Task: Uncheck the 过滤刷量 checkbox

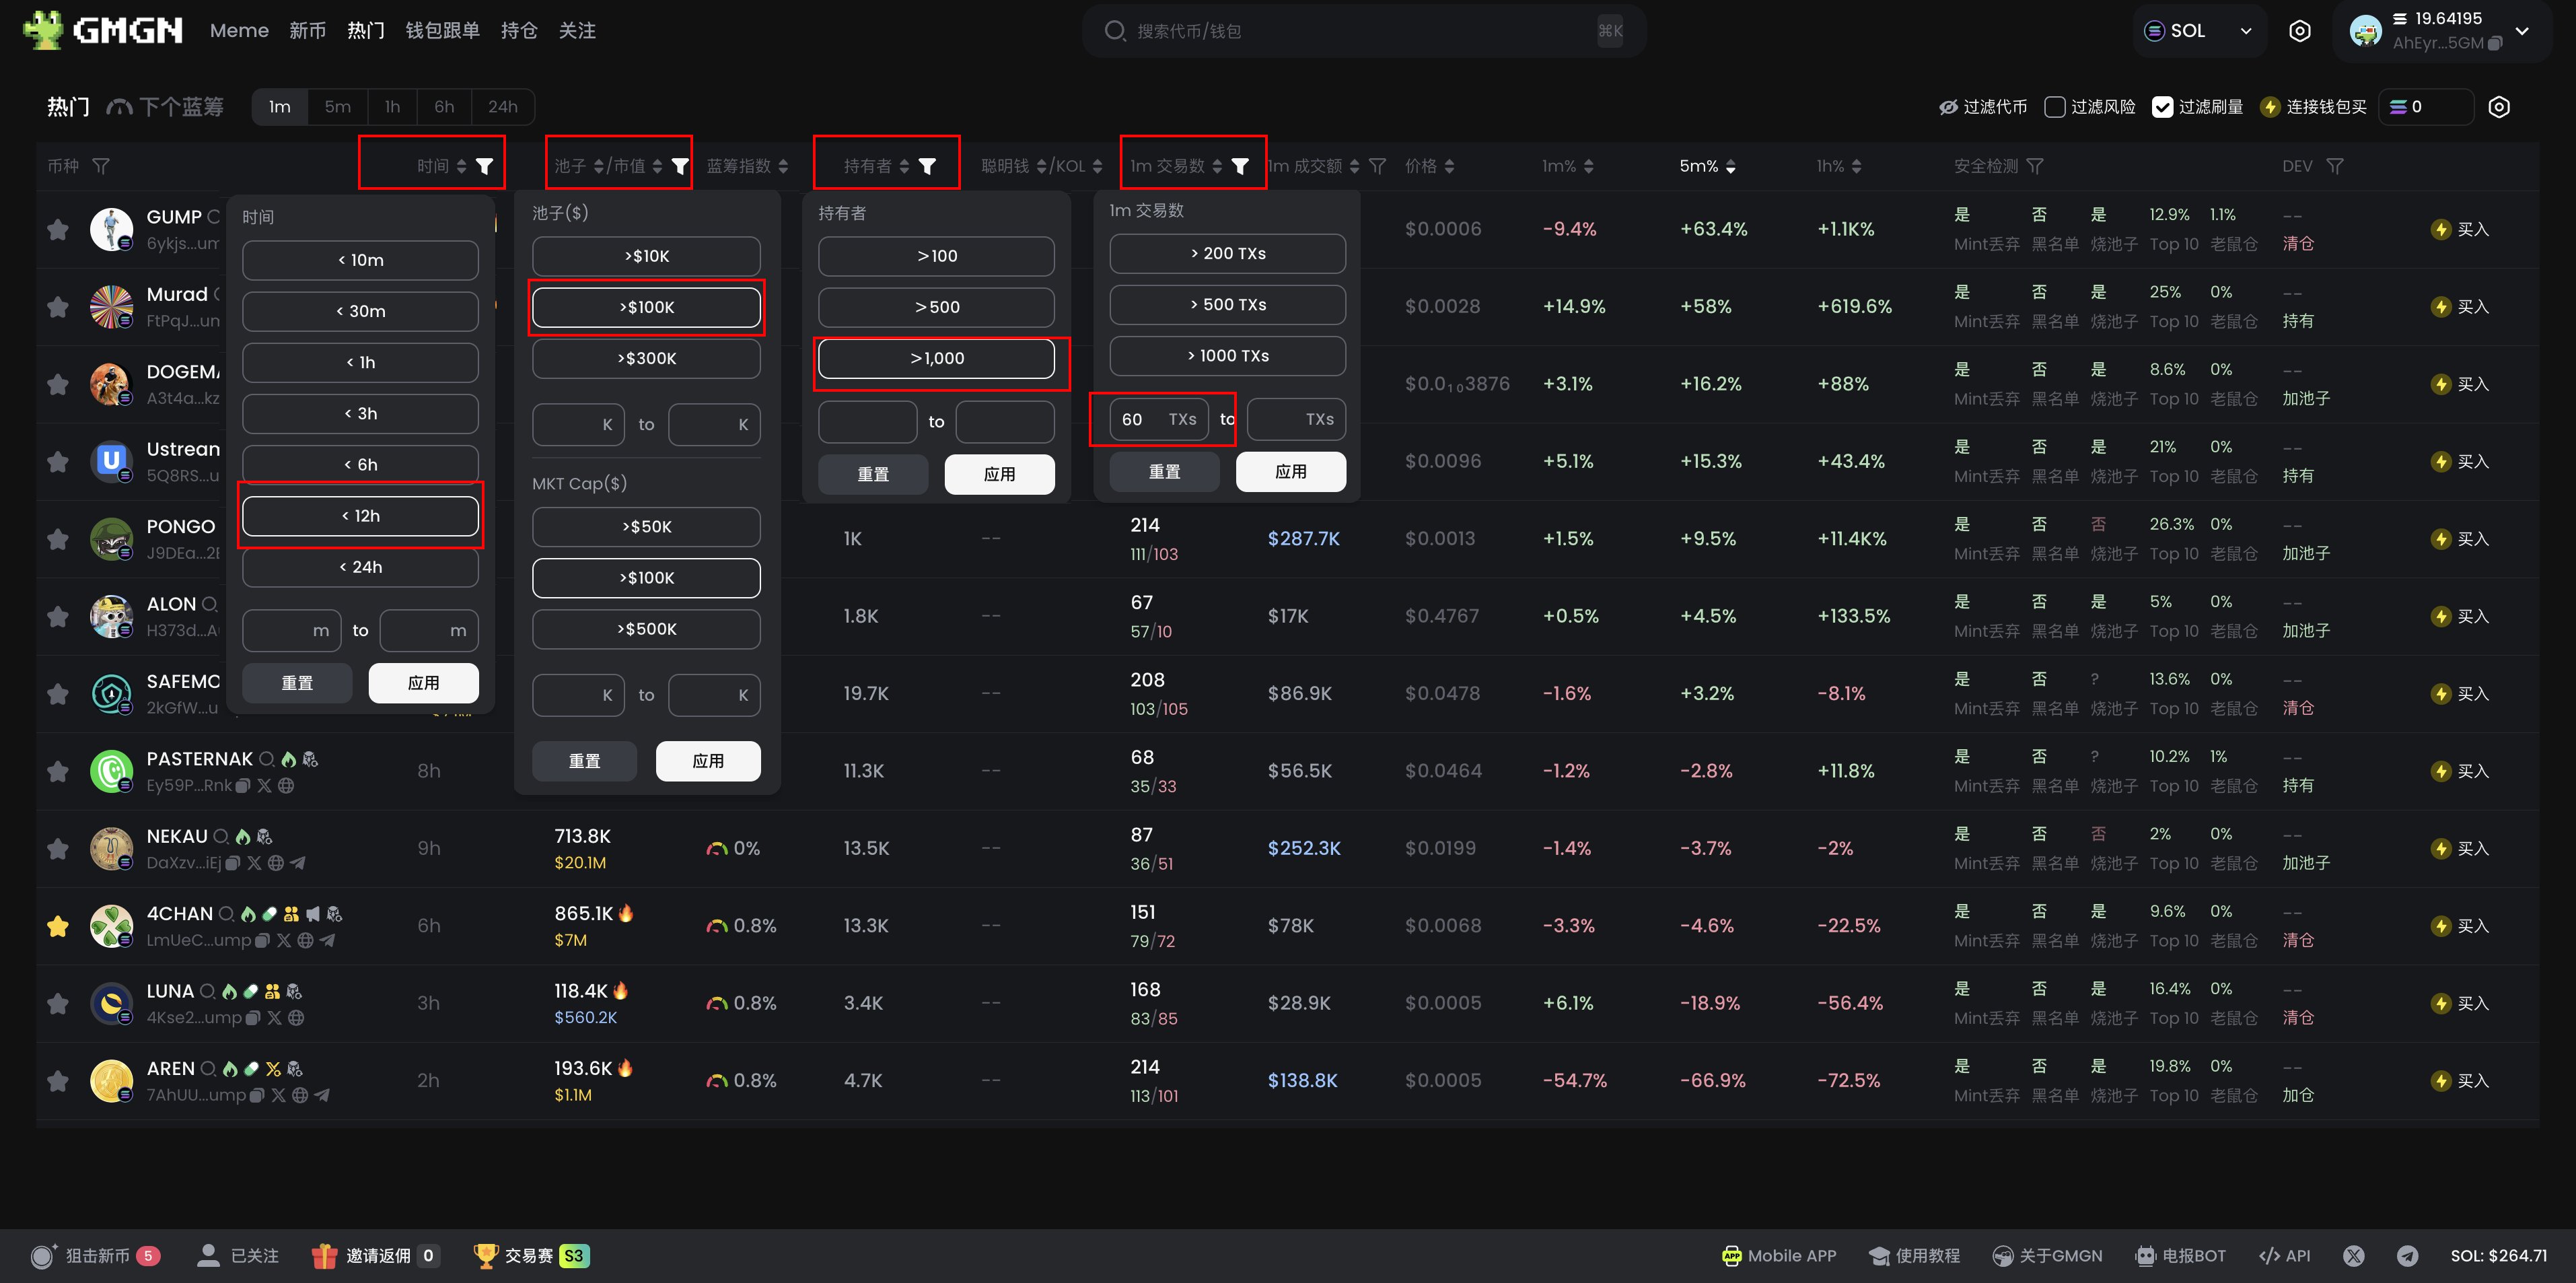Action: click(x=2162, y=107)
